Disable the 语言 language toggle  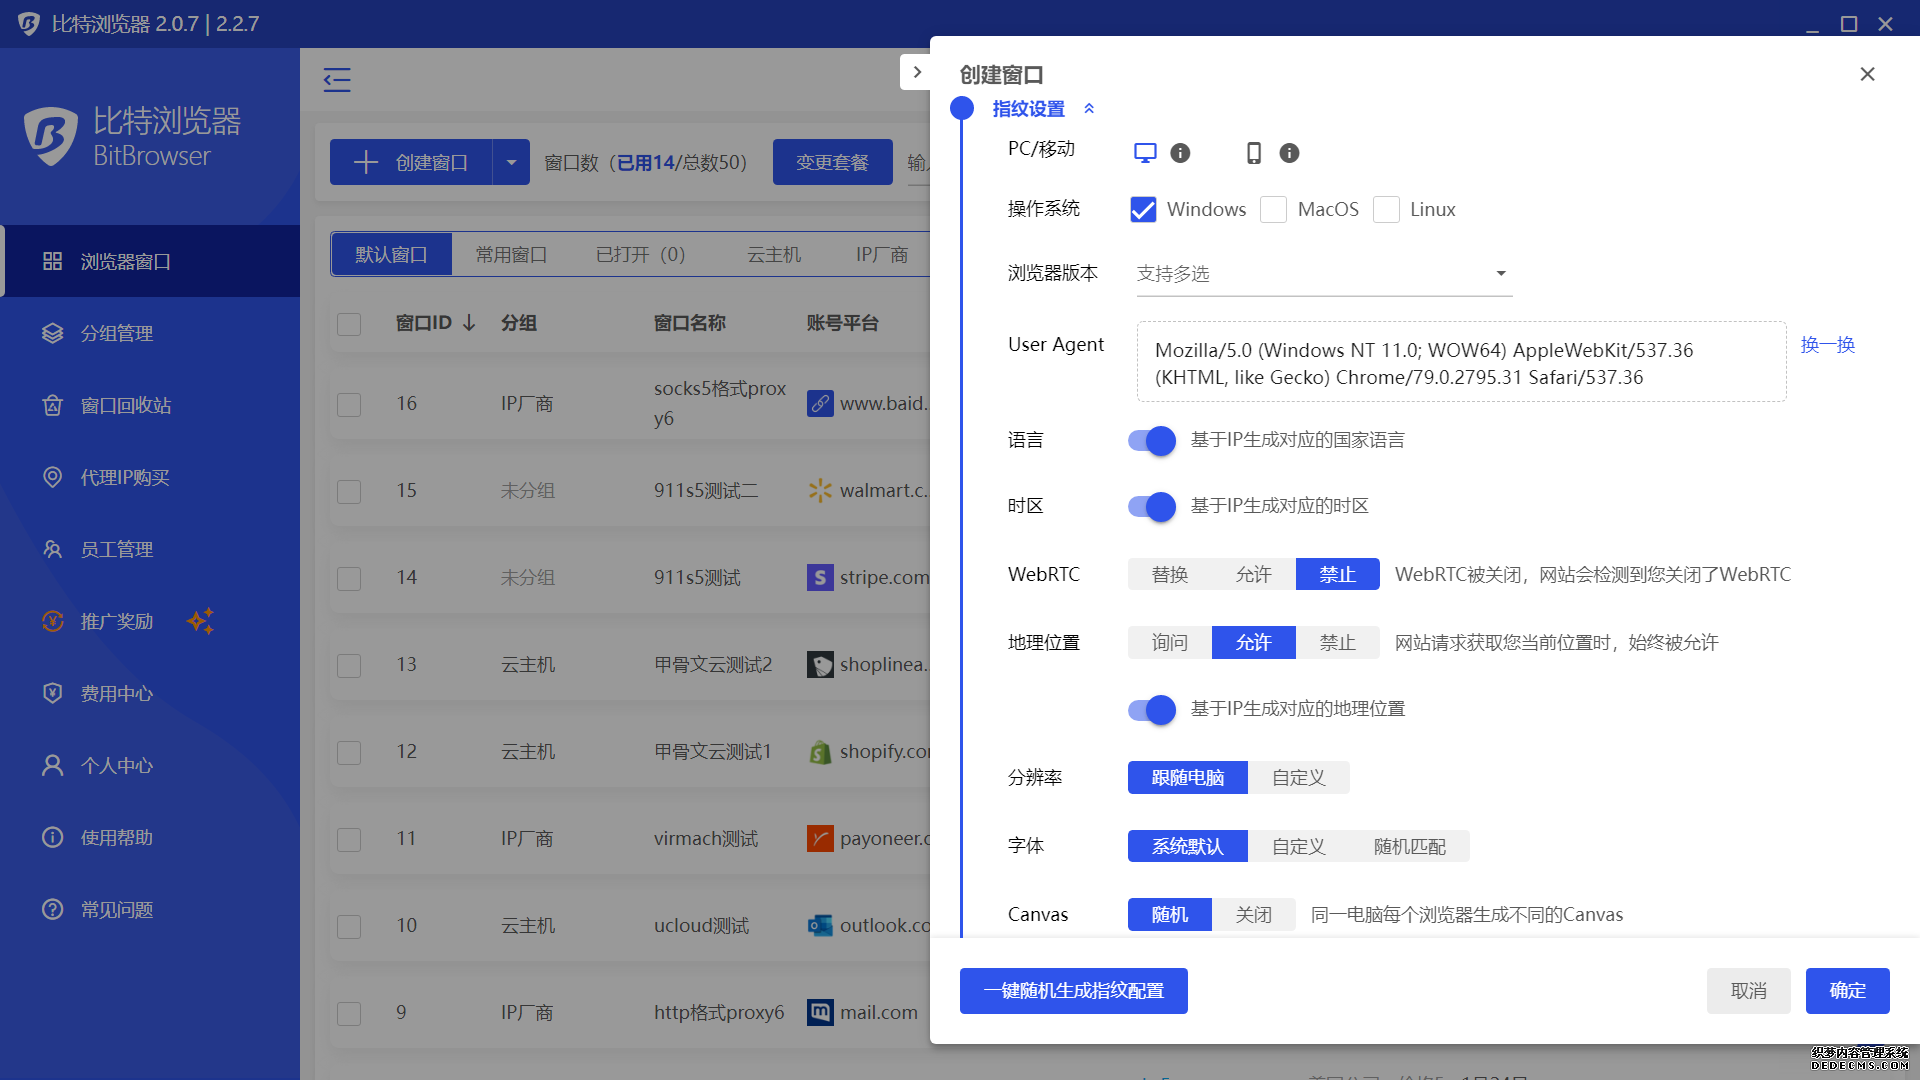click(x=1151, y=440)
